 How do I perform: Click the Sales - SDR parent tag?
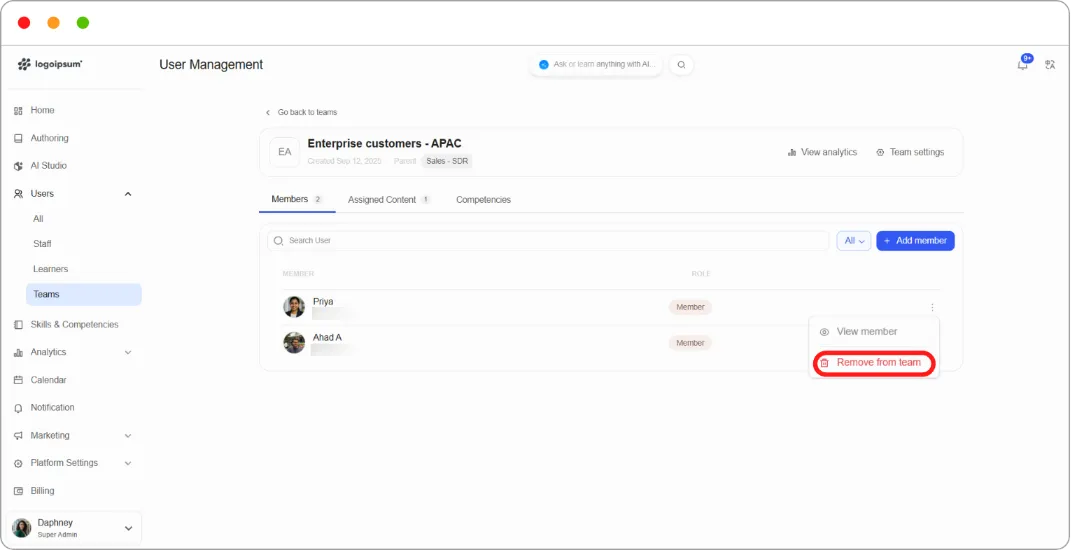point(447,161)
